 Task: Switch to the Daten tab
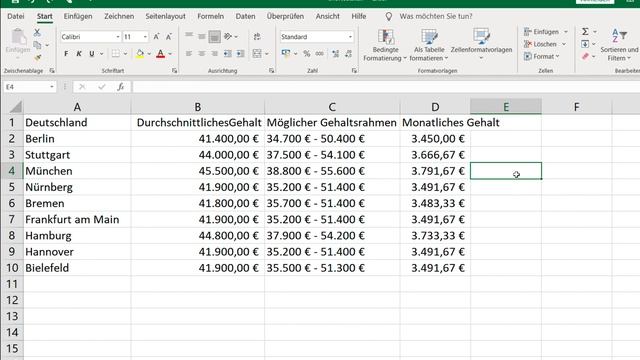(x=245, y=16)
